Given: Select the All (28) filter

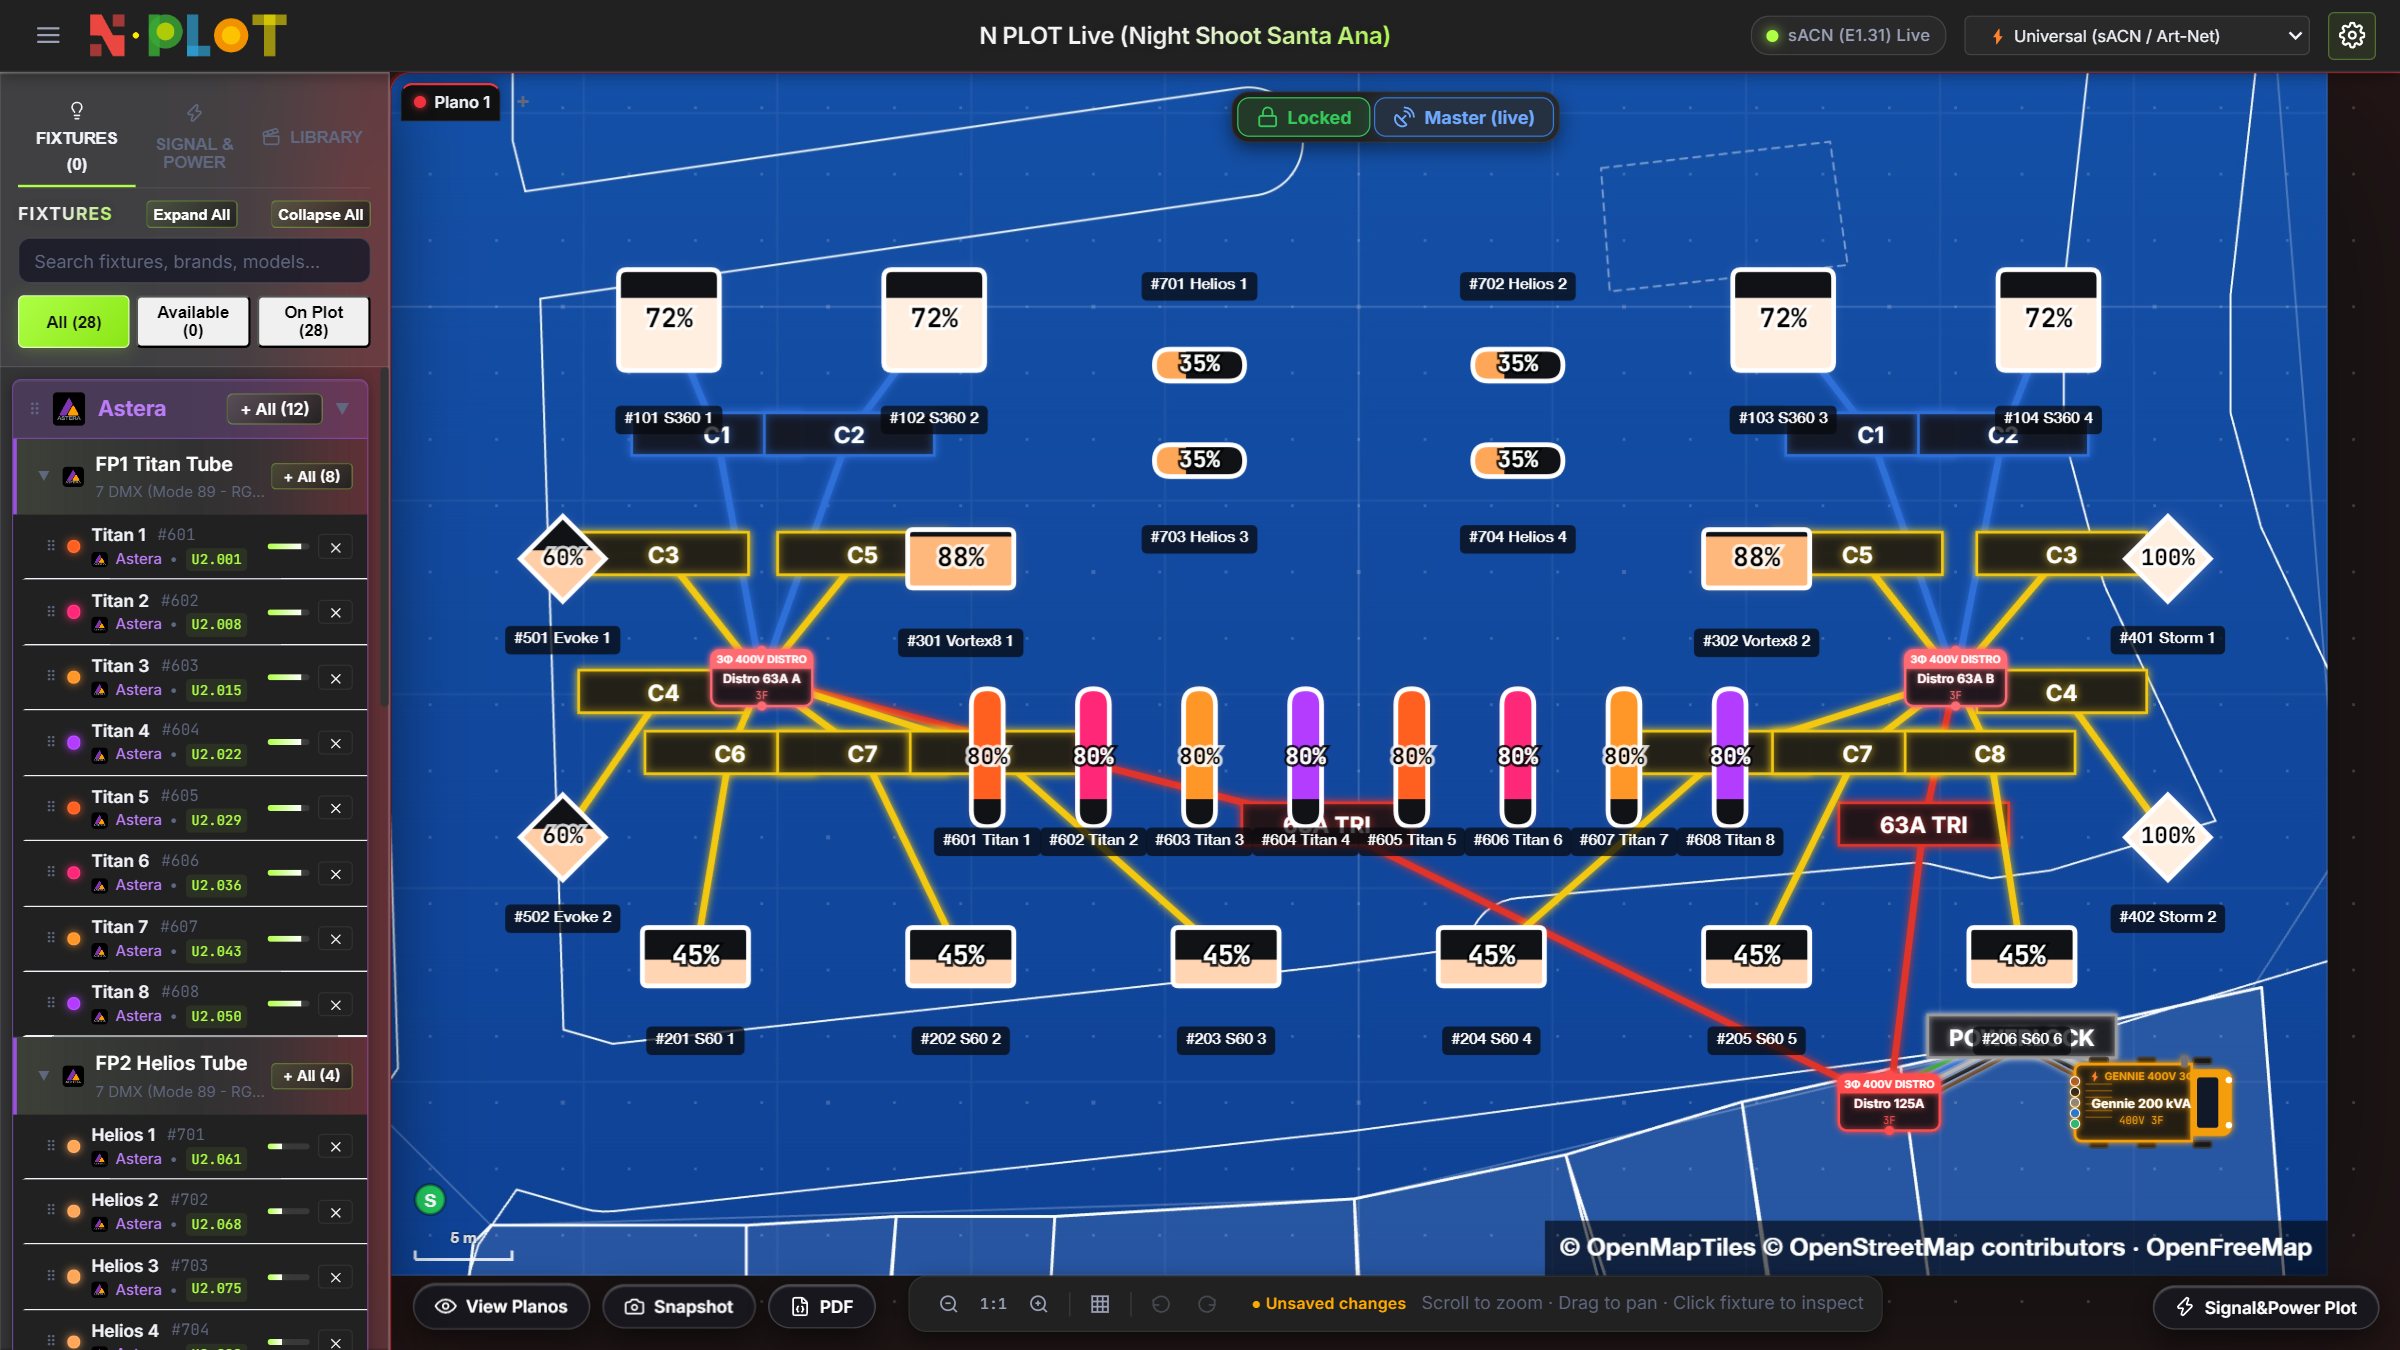Looking at the screenshot, I should pos(74,321).
